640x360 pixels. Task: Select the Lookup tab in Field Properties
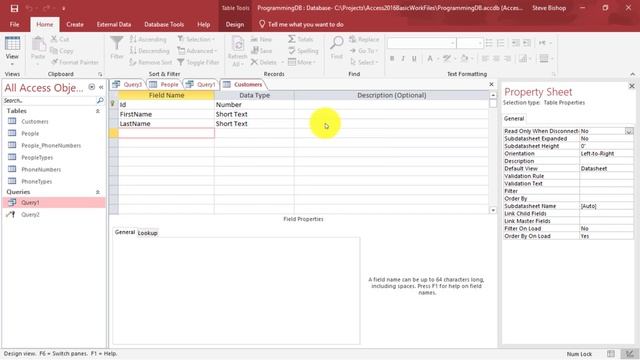147,233
